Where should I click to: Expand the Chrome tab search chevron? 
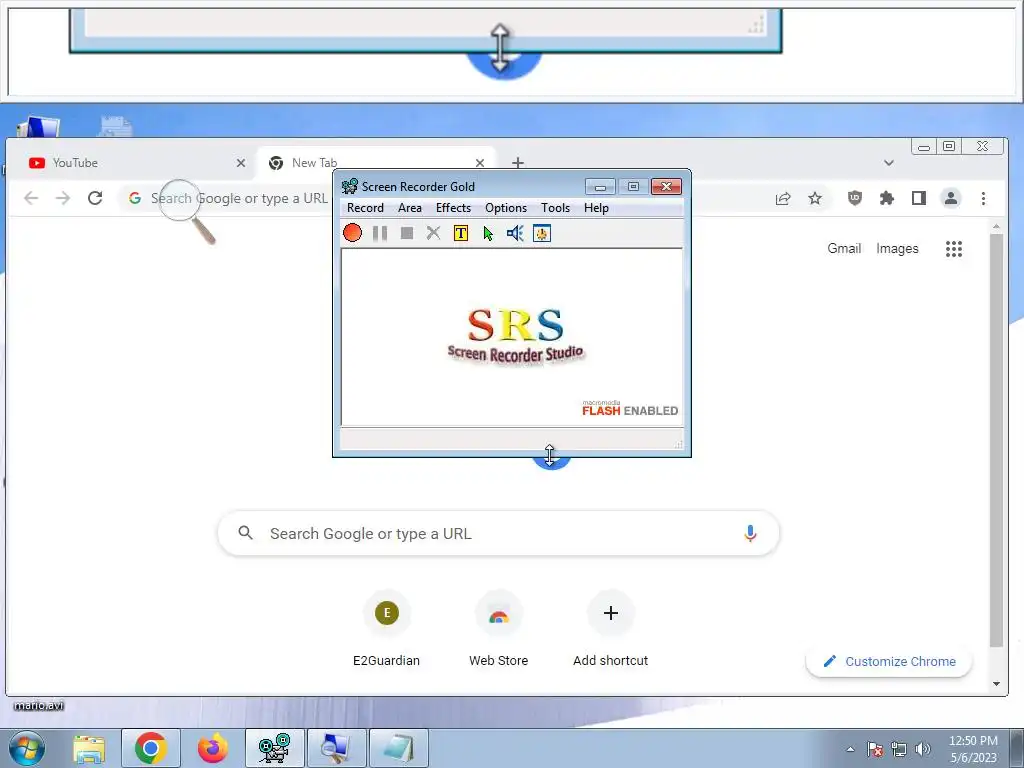[889, 163]
